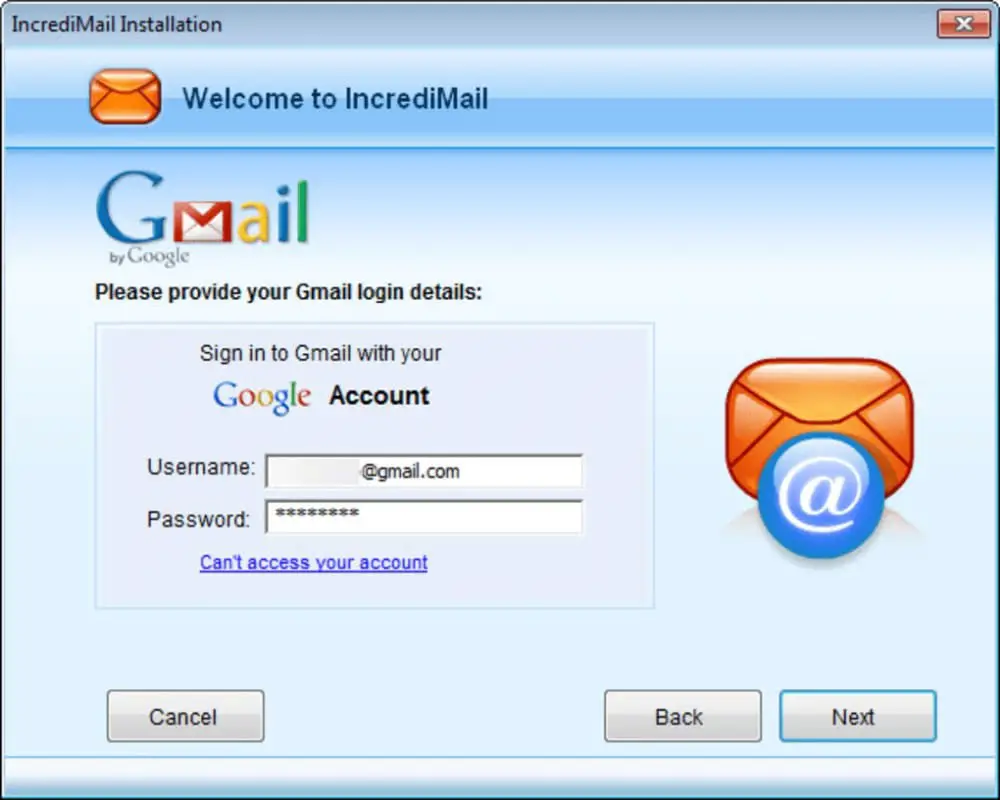Click the small orange envelope icon in header
This screenshot has height=800, width=1000.
coord(125,96)
